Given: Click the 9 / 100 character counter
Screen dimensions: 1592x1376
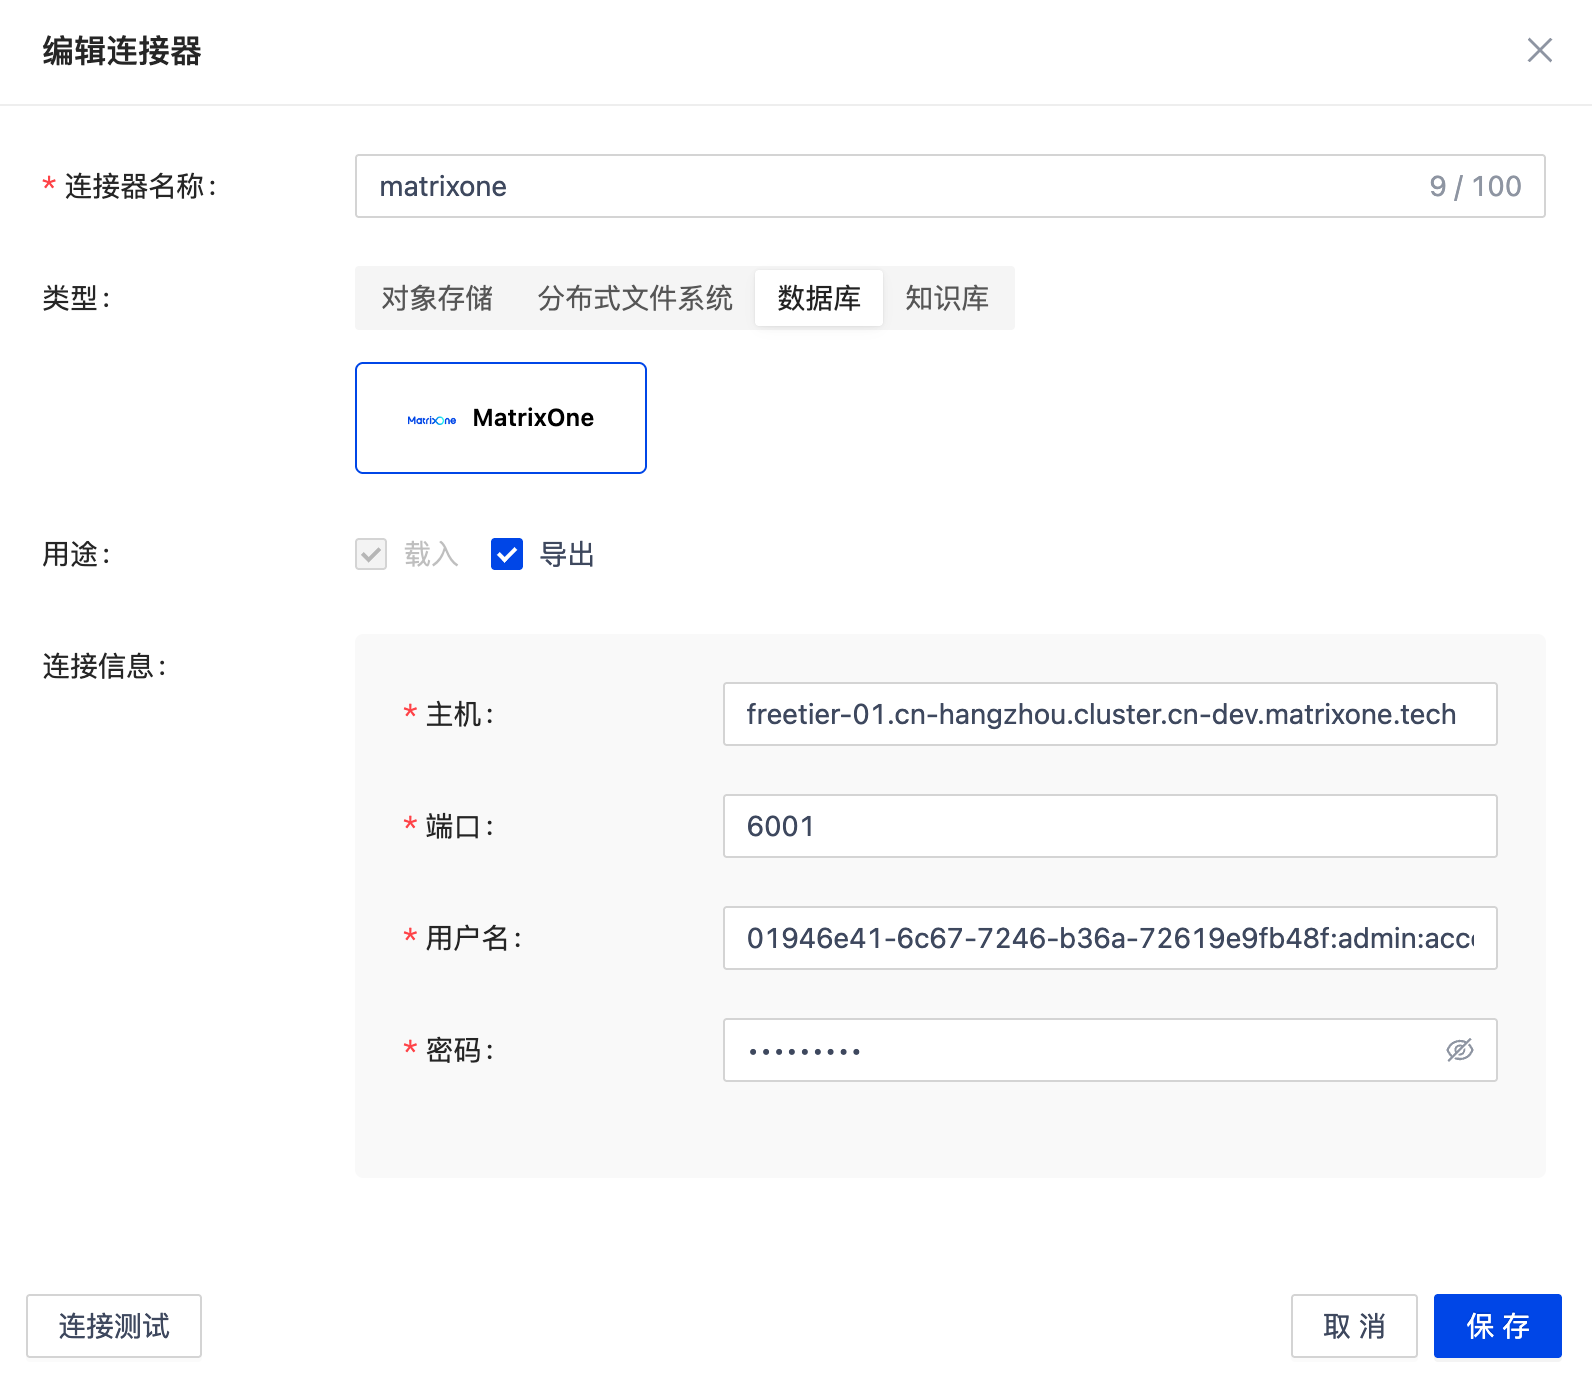Looking at the screenshot, I should click(1475, 186).
